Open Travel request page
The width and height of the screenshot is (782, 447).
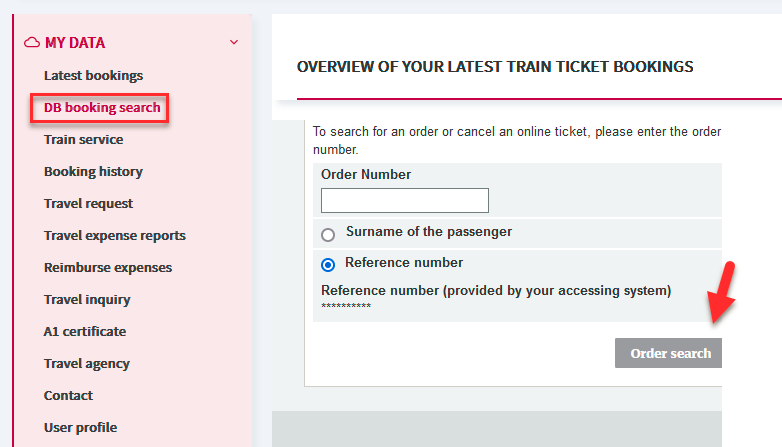[88, 204]
